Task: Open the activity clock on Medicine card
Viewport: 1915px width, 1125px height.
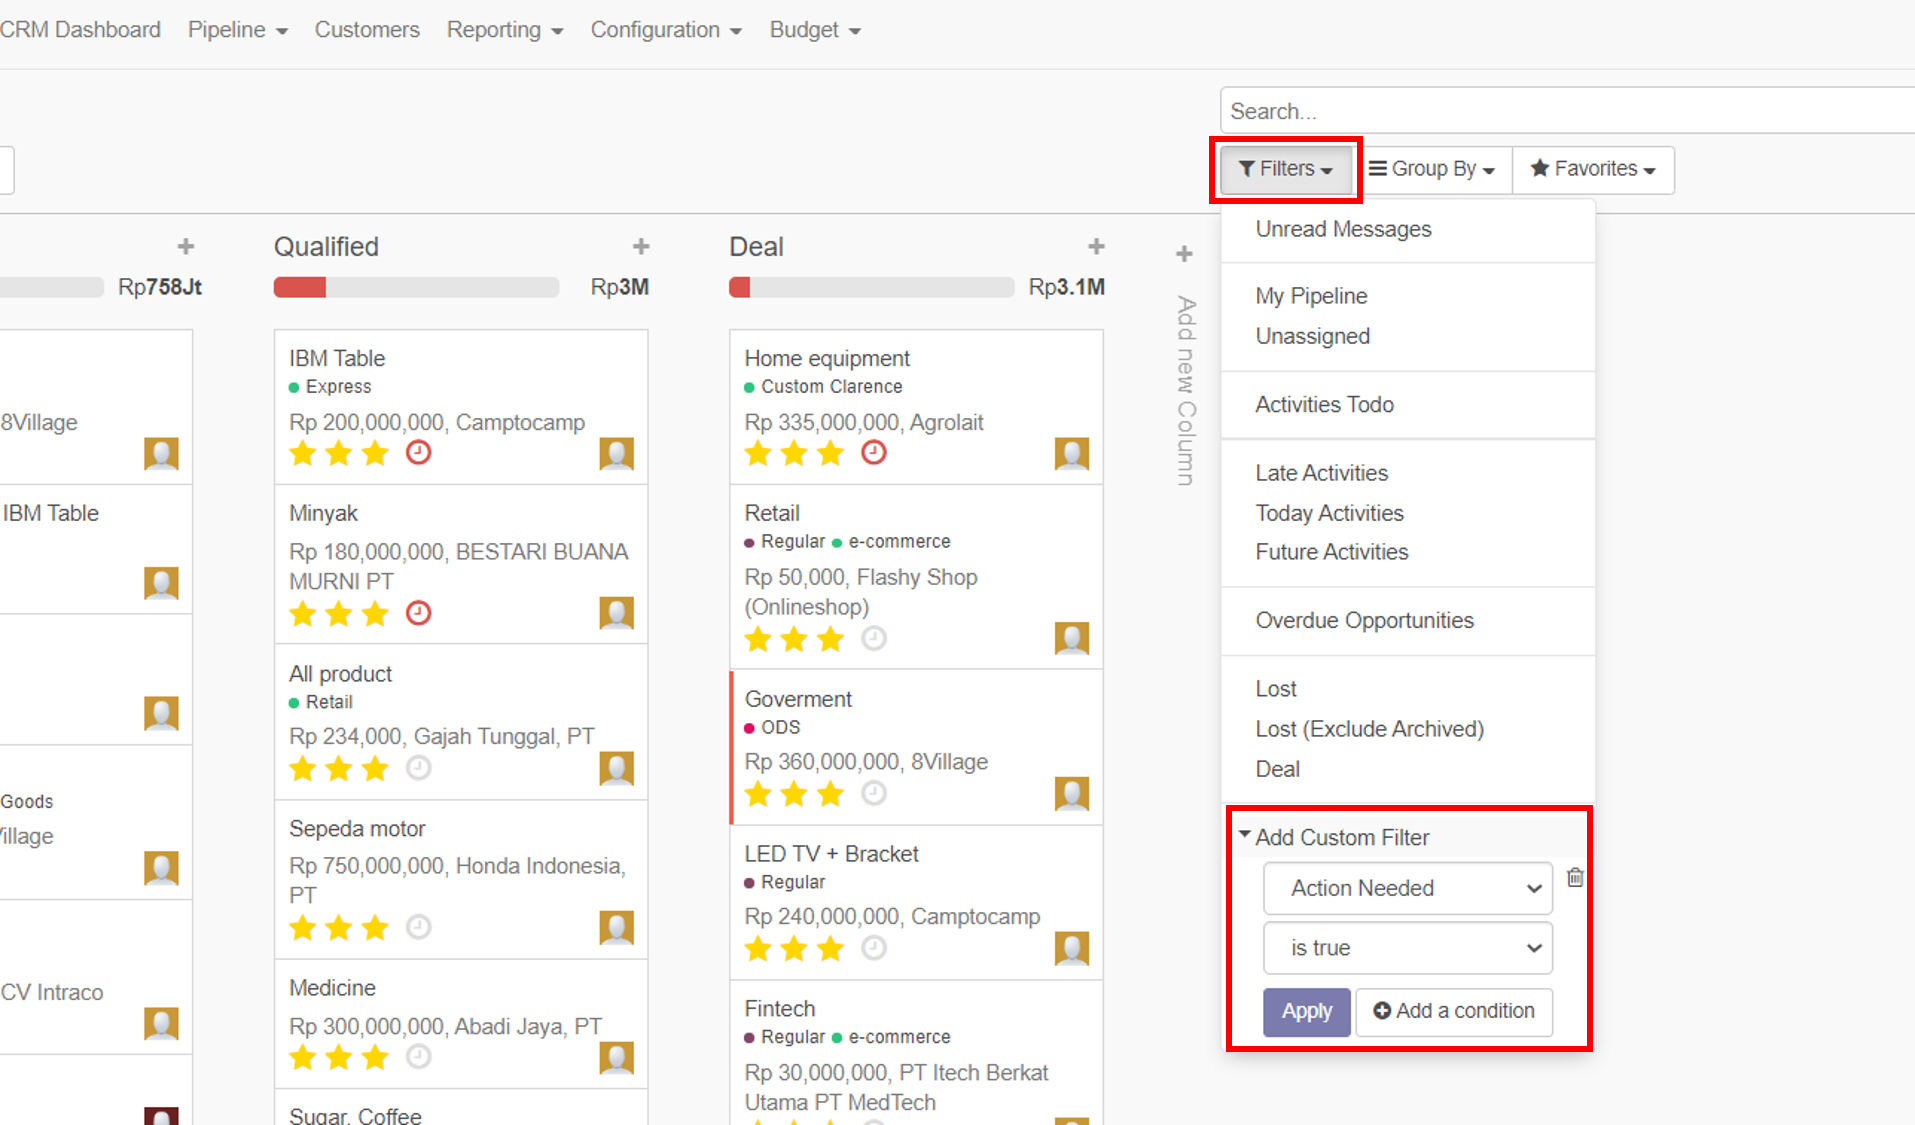Action: point(418,1057)
